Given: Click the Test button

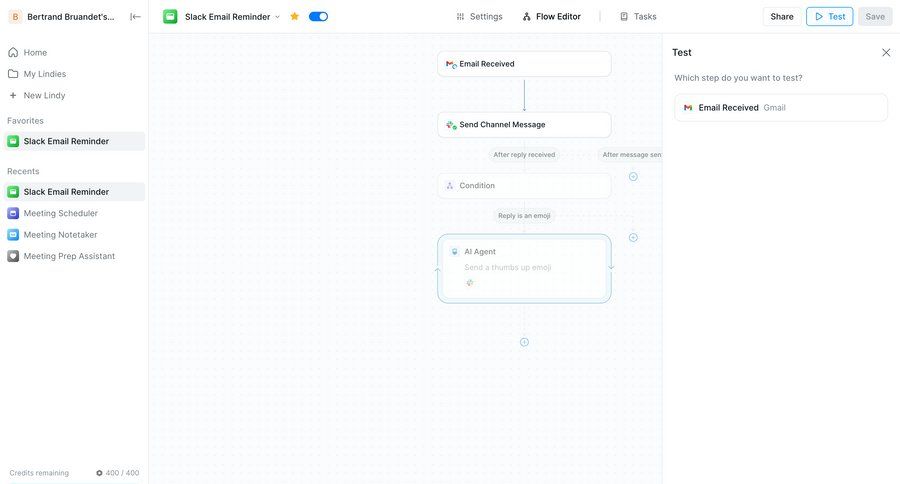Looking at the screenshot, I should coord(829,17).
